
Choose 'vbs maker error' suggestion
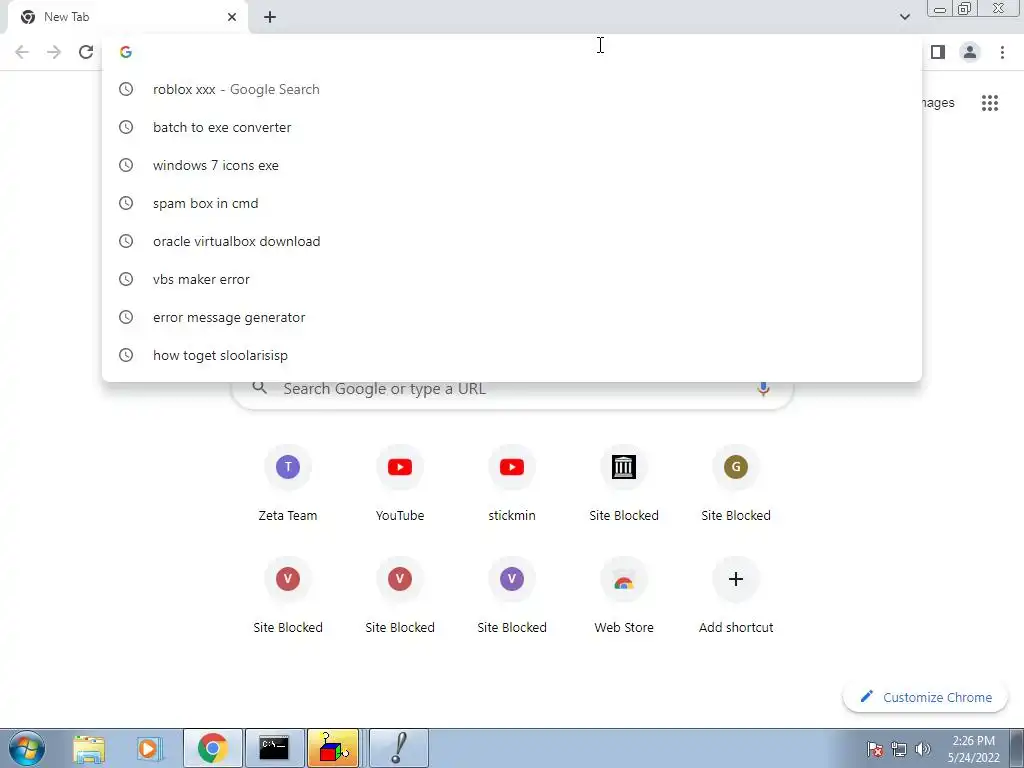point(511,279)
